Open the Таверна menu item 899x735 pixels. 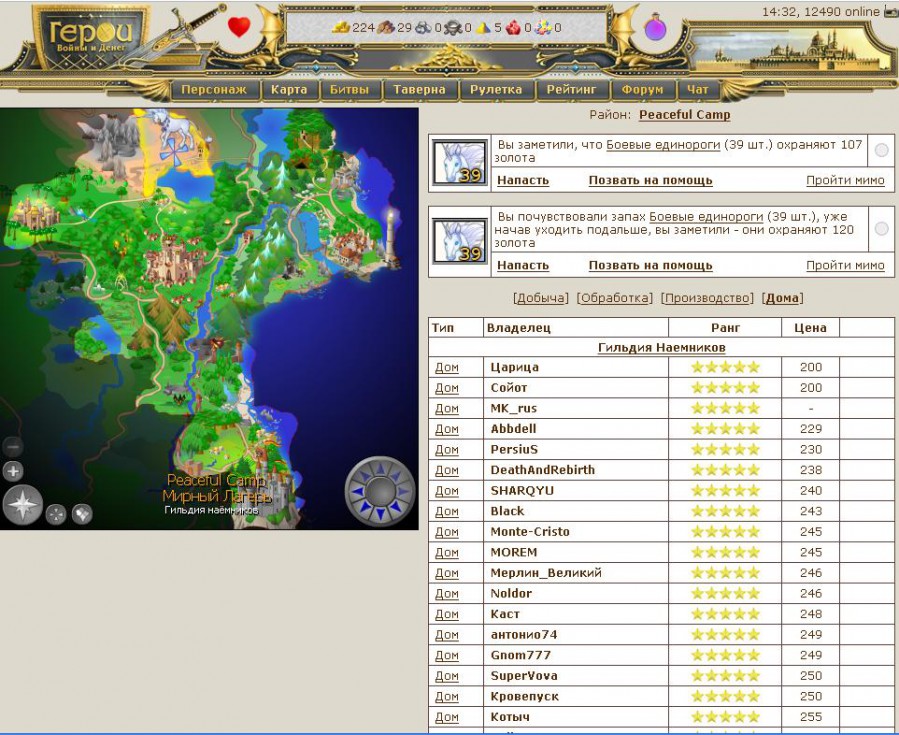[419, 90]
